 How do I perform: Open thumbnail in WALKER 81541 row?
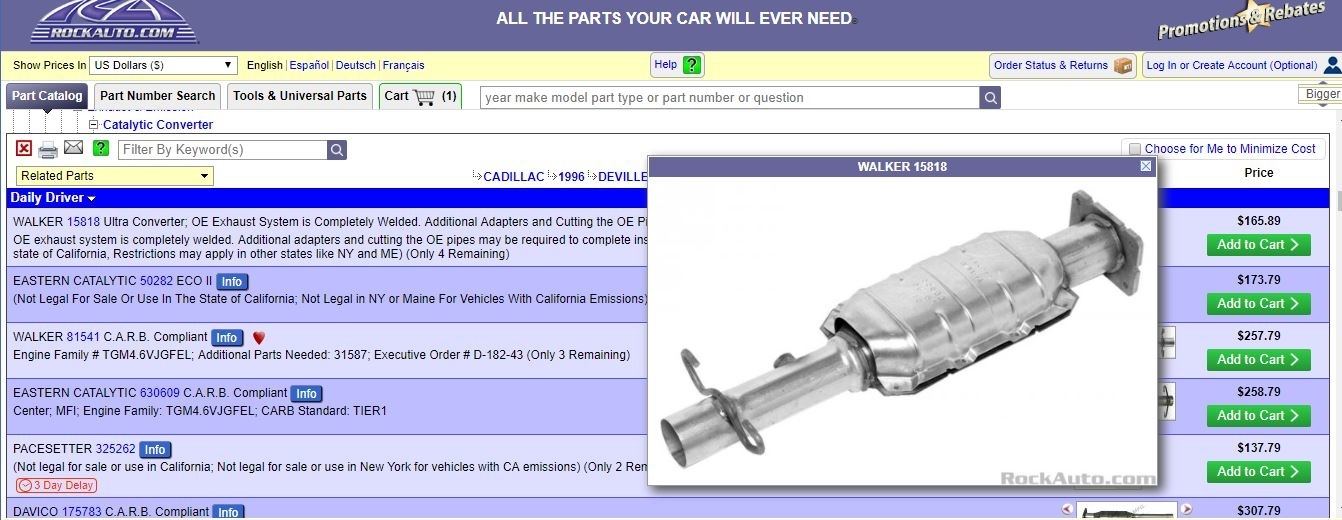click(1167, 343)
